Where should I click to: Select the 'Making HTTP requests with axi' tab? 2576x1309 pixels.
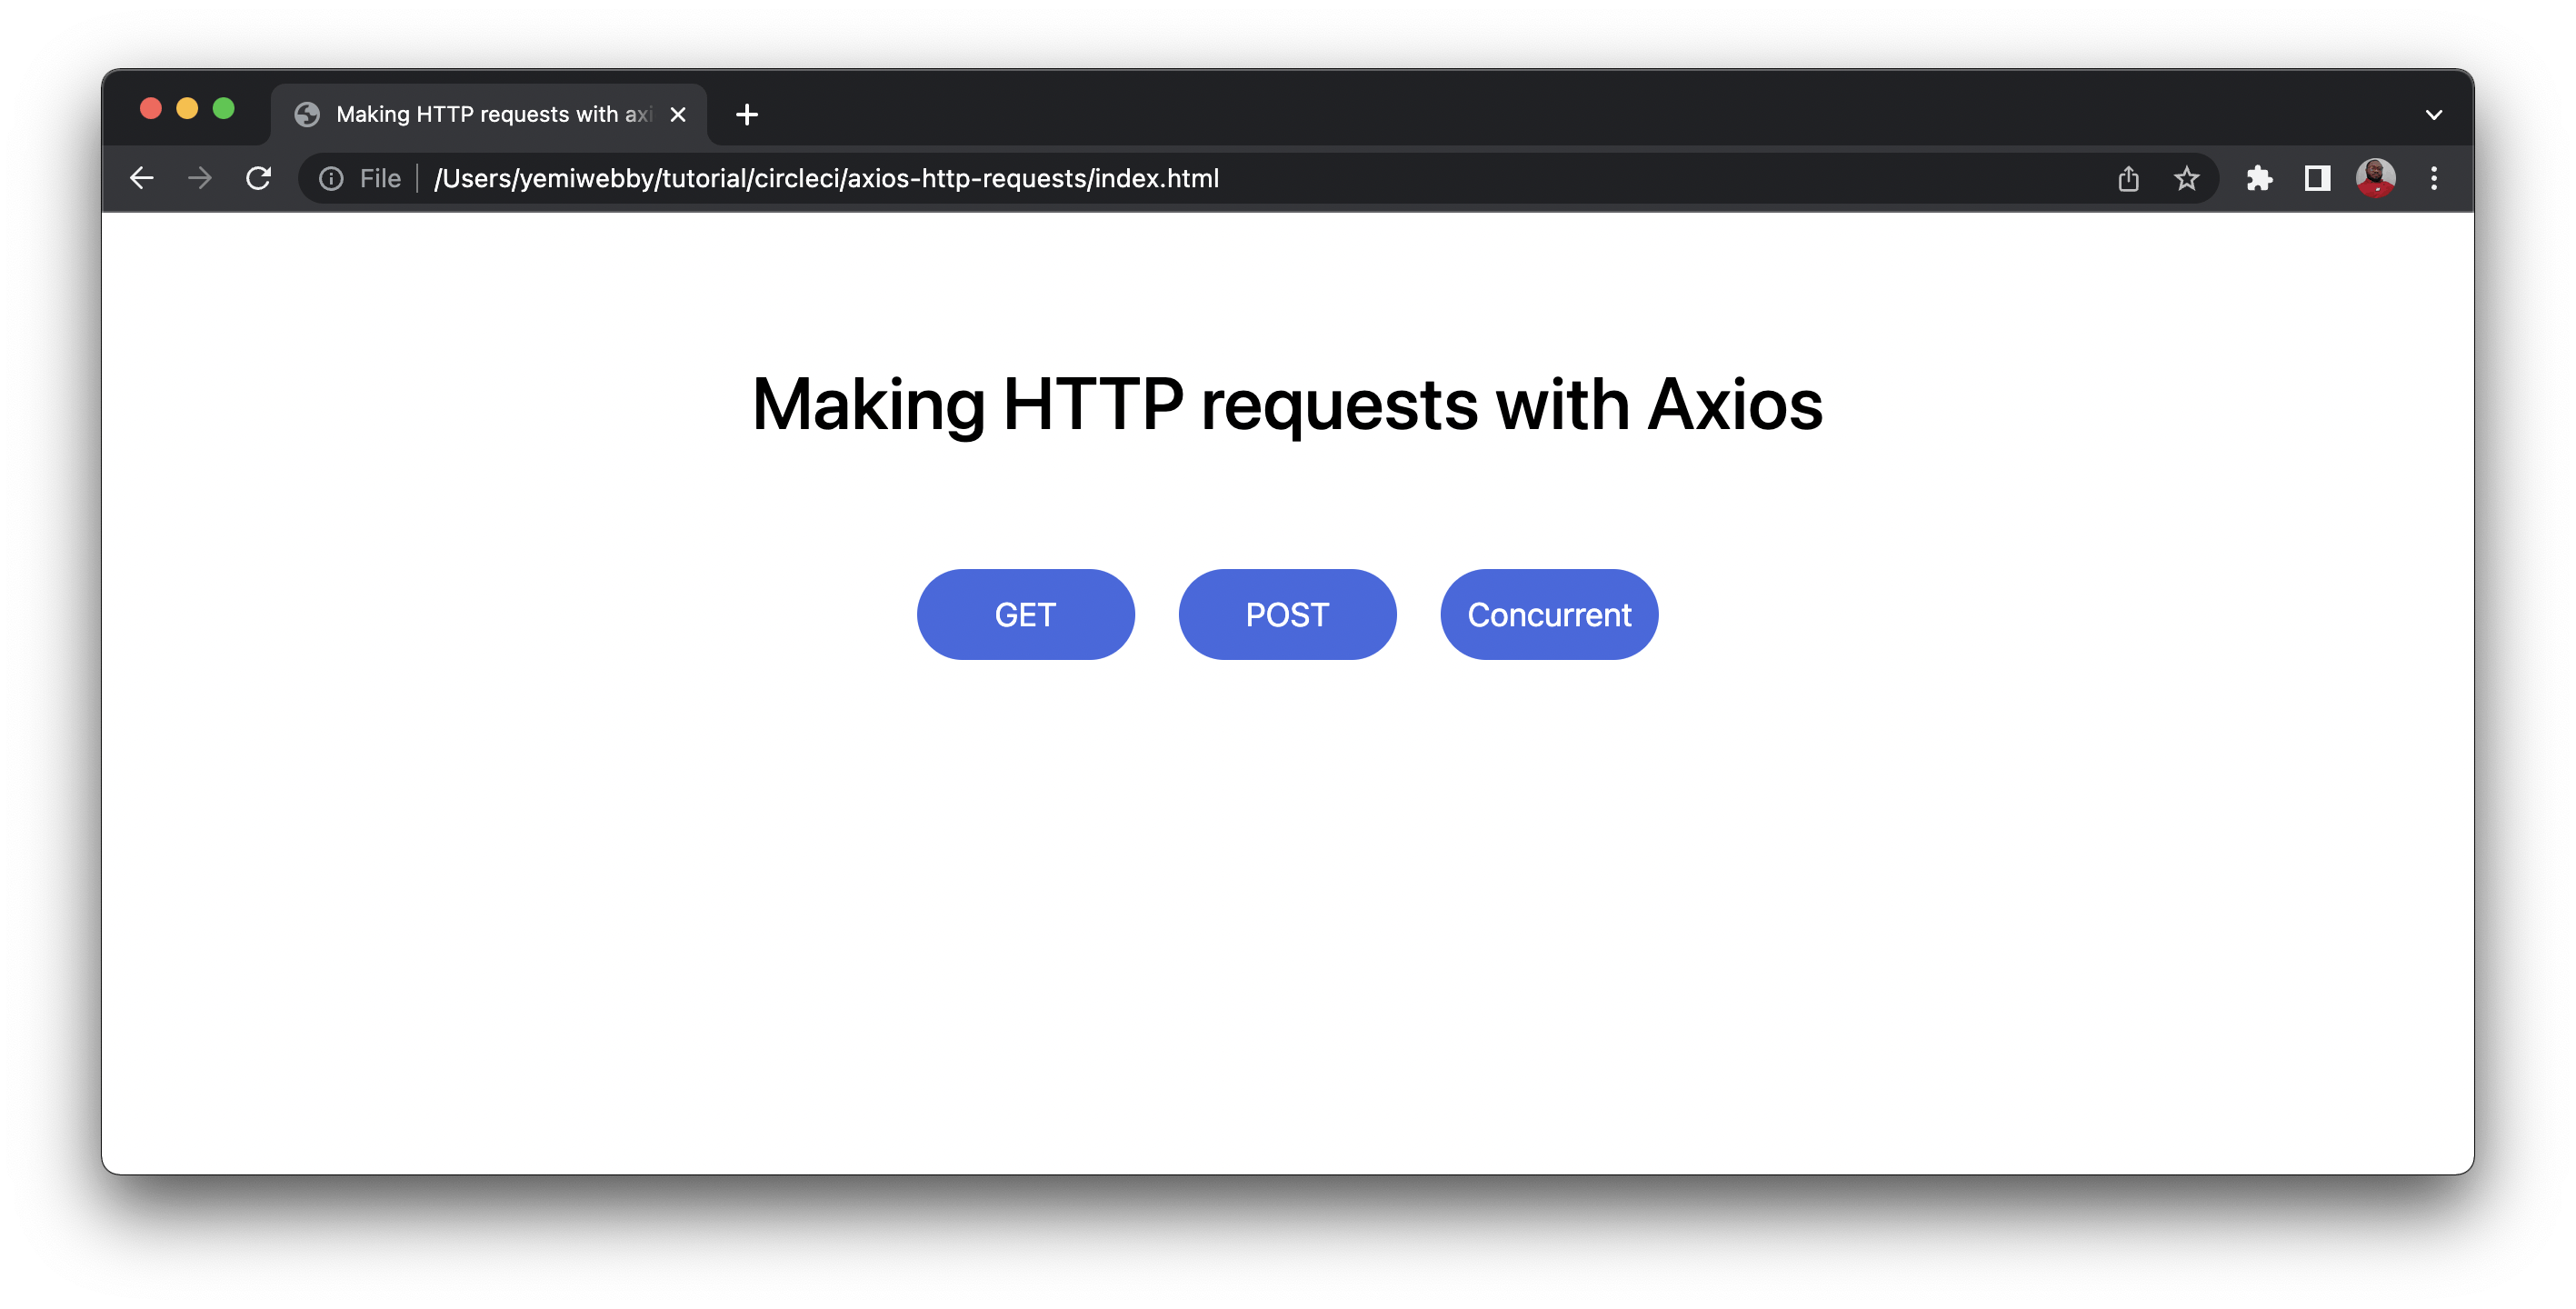point(480,114)
